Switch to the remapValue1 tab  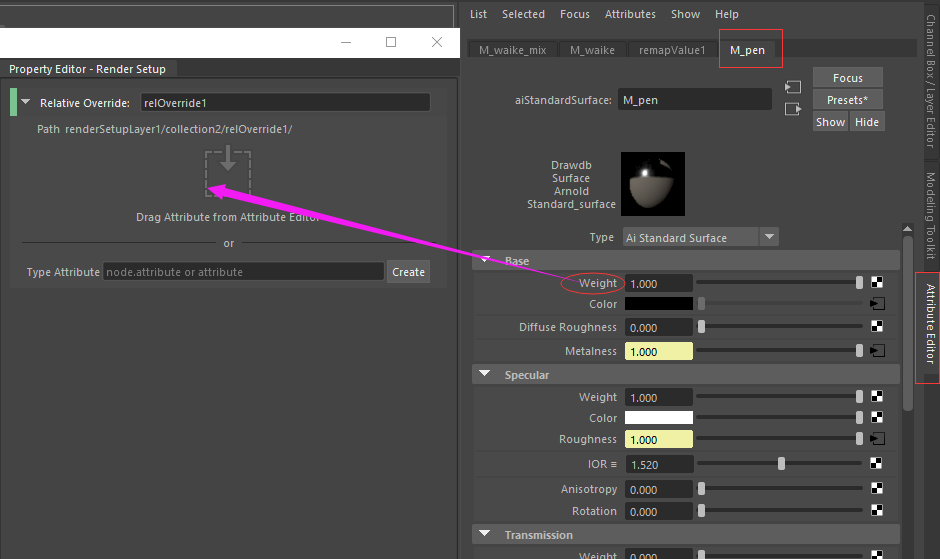point(674,50)
